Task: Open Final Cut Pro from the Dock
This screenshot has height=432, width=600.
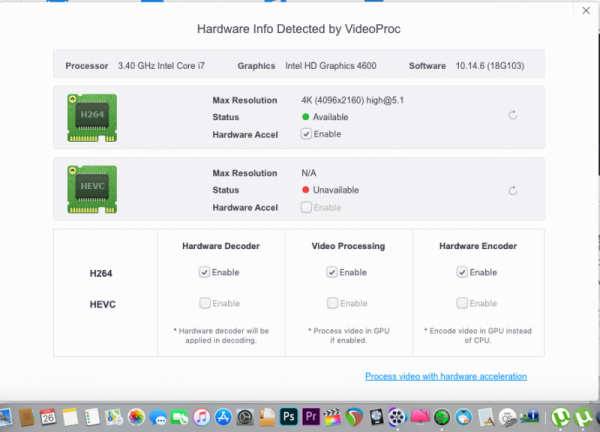Action: point(333,417)
